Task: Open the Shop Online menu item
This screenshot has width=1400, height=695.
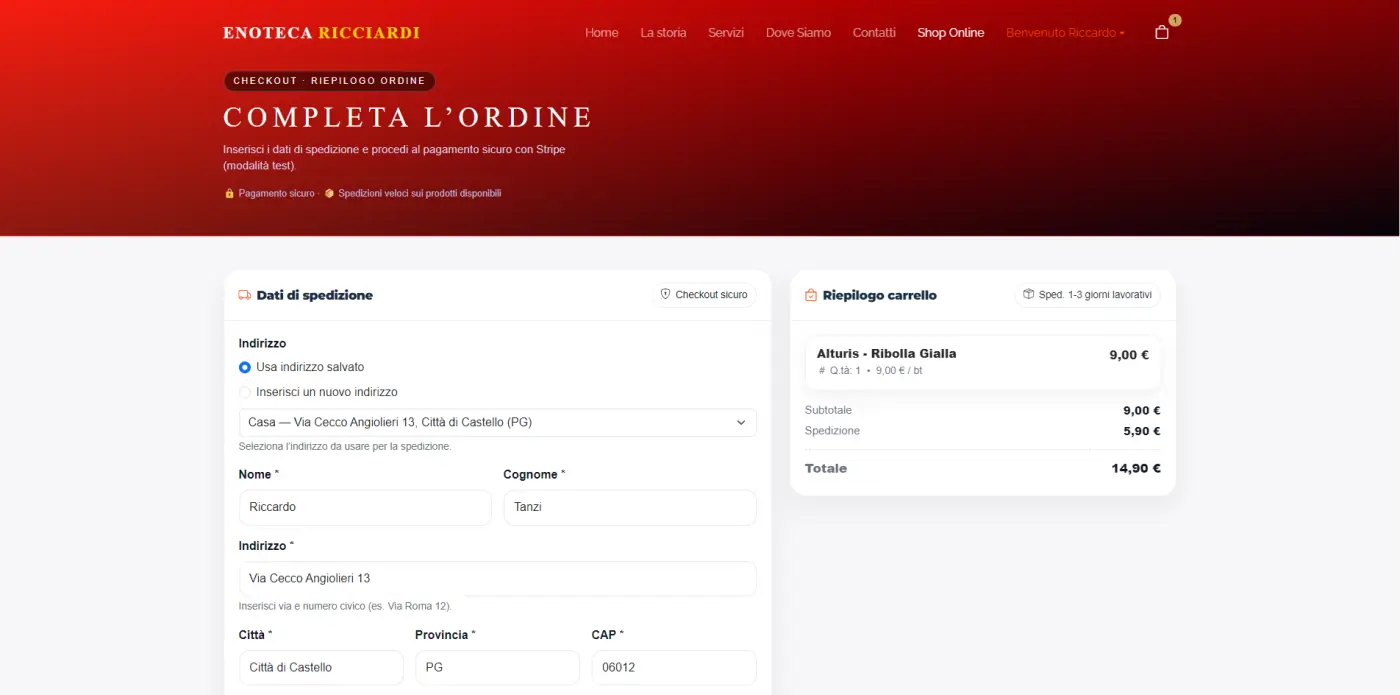Action: point(950,32)
